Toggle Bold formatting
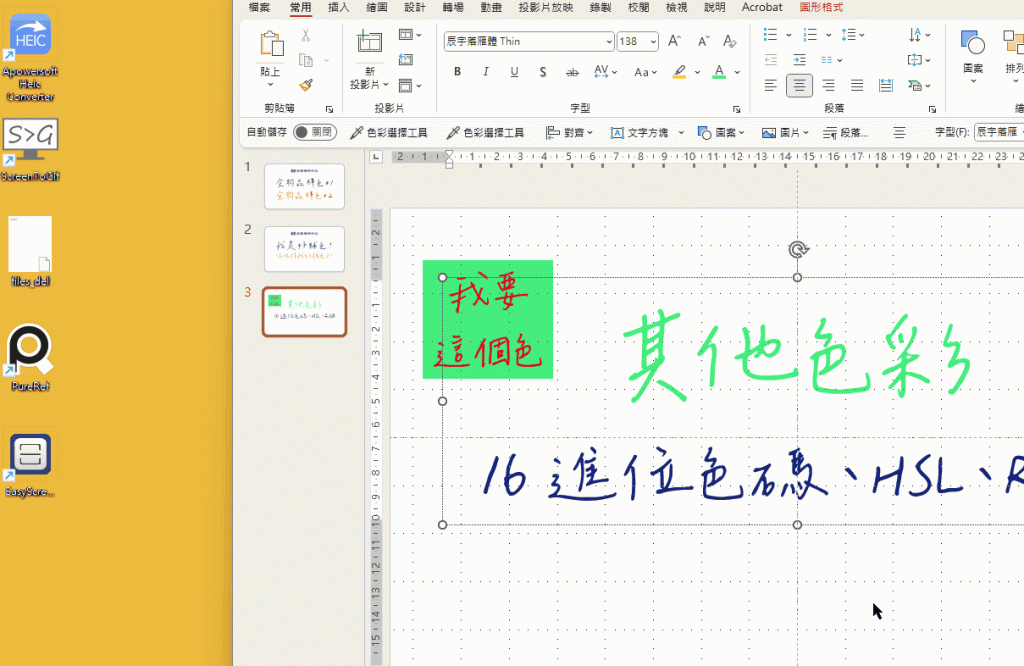The height and width of the screenshot is (666, 1024). click(457, 72)
